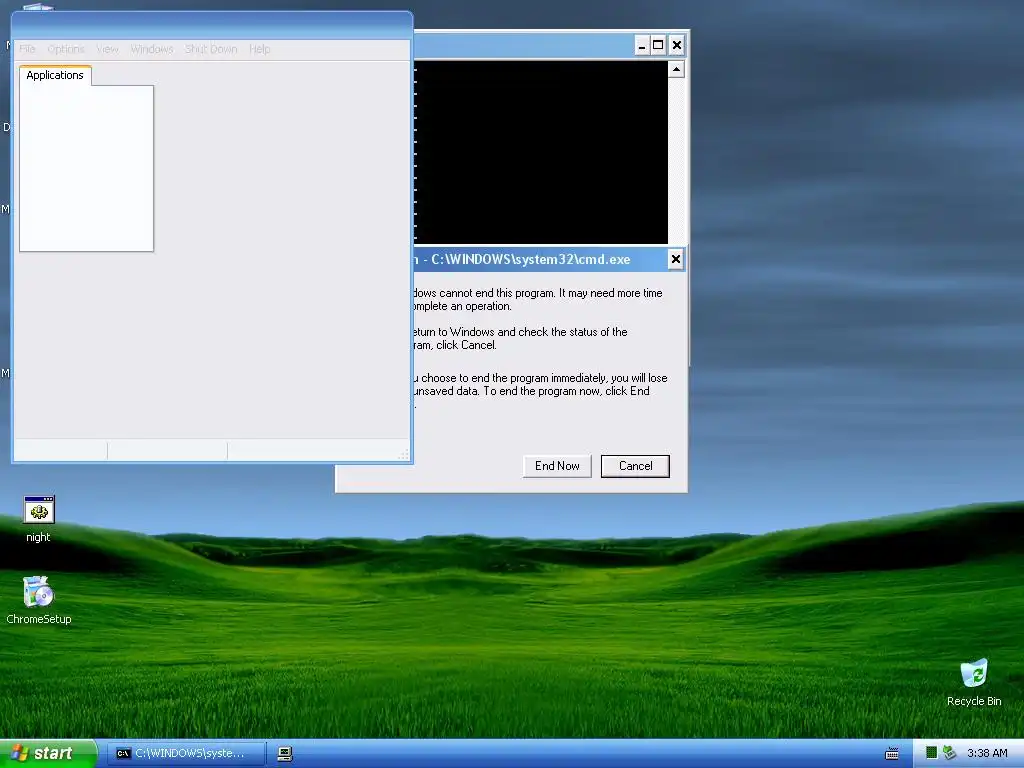The width and height of the screenshot is (1024, 768).
Task: Click the End Now button
Action: tap(557, 466)
